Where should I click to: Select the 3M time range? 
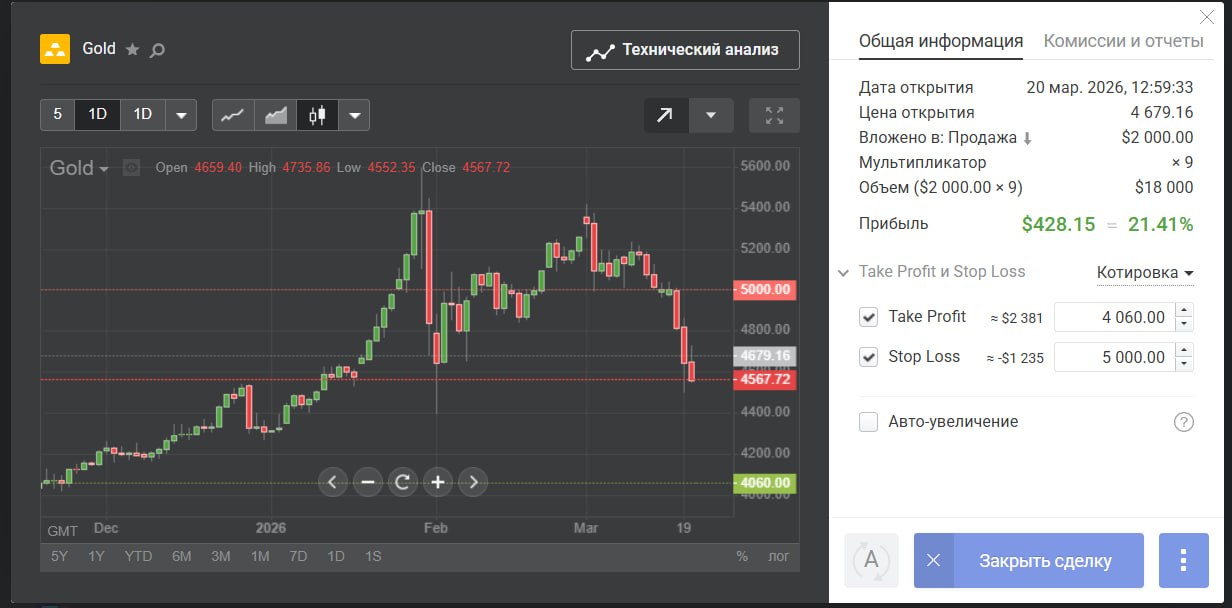coord(220,556)
